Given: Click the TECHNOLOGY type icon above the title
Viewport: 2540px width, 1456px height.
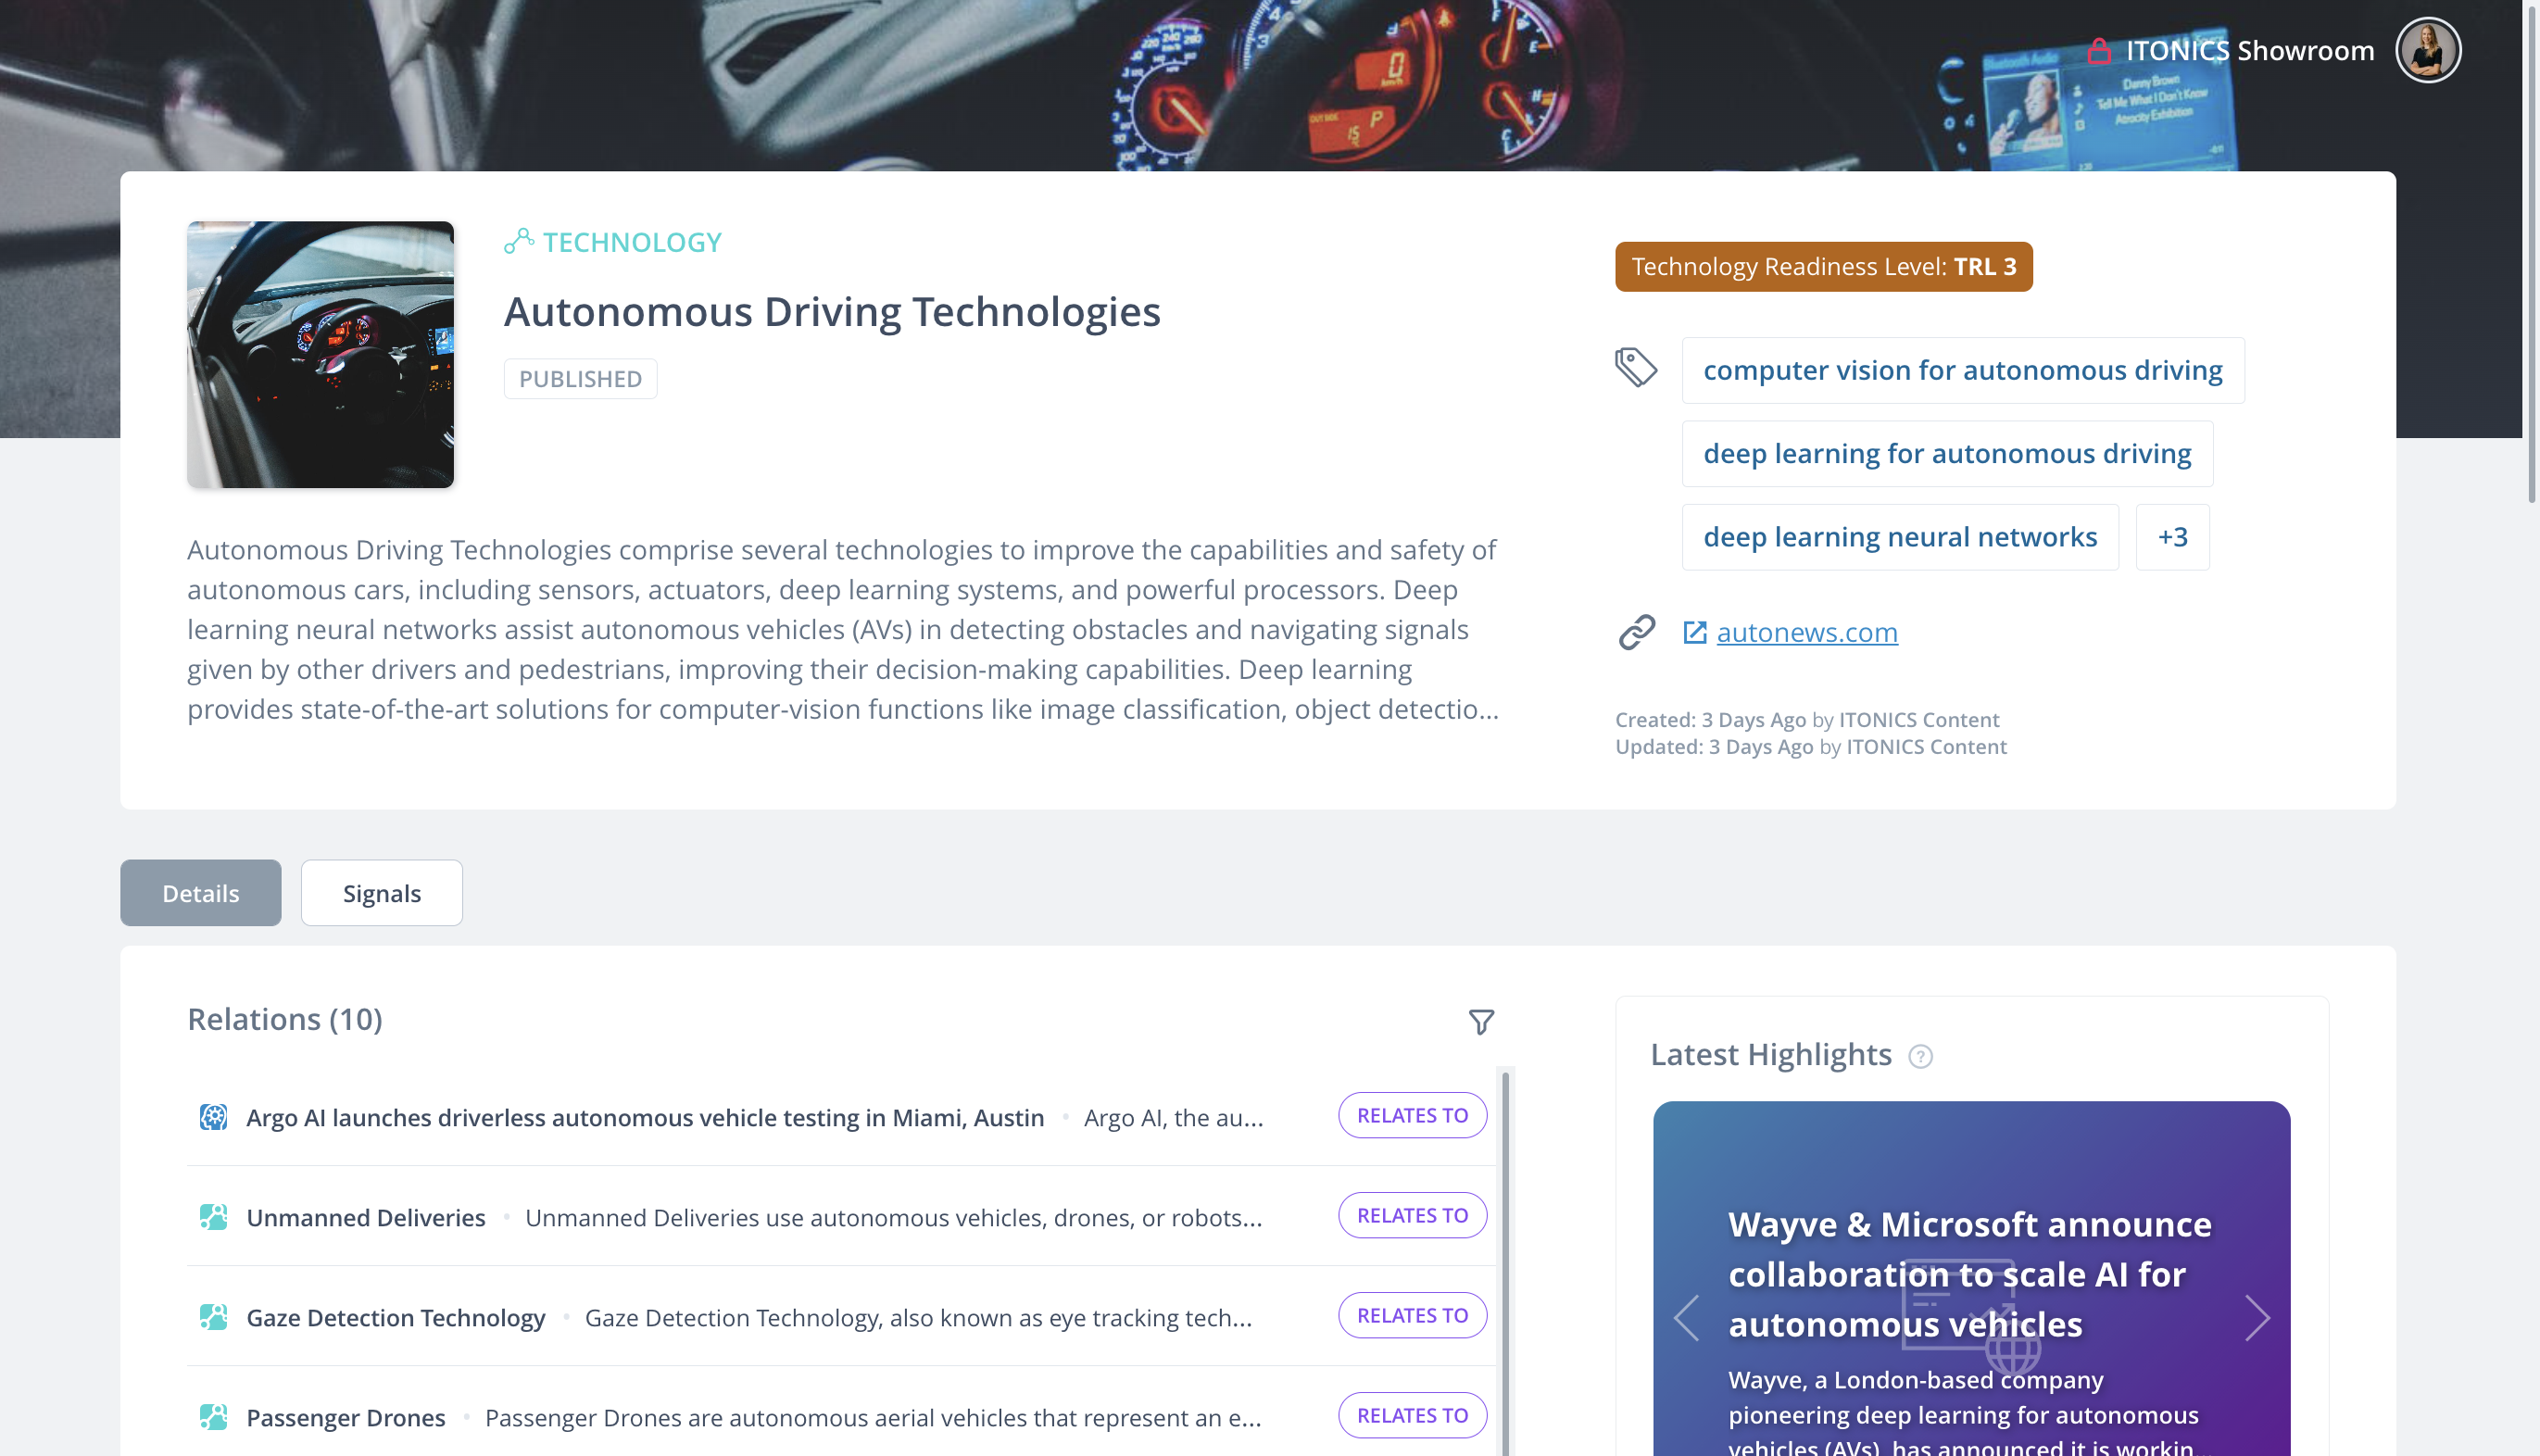Looking at the screenshot, I should pos(520,239).
